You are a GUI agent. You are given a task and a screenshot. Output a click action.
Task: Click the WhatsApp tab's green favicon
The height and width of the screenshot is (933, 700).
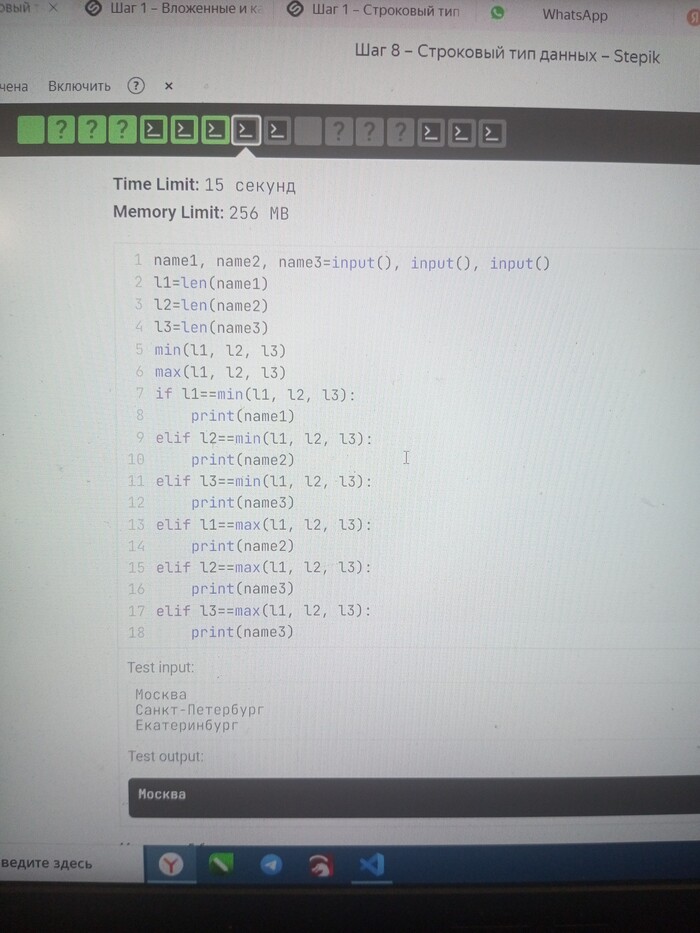click(x=497, y=12)
